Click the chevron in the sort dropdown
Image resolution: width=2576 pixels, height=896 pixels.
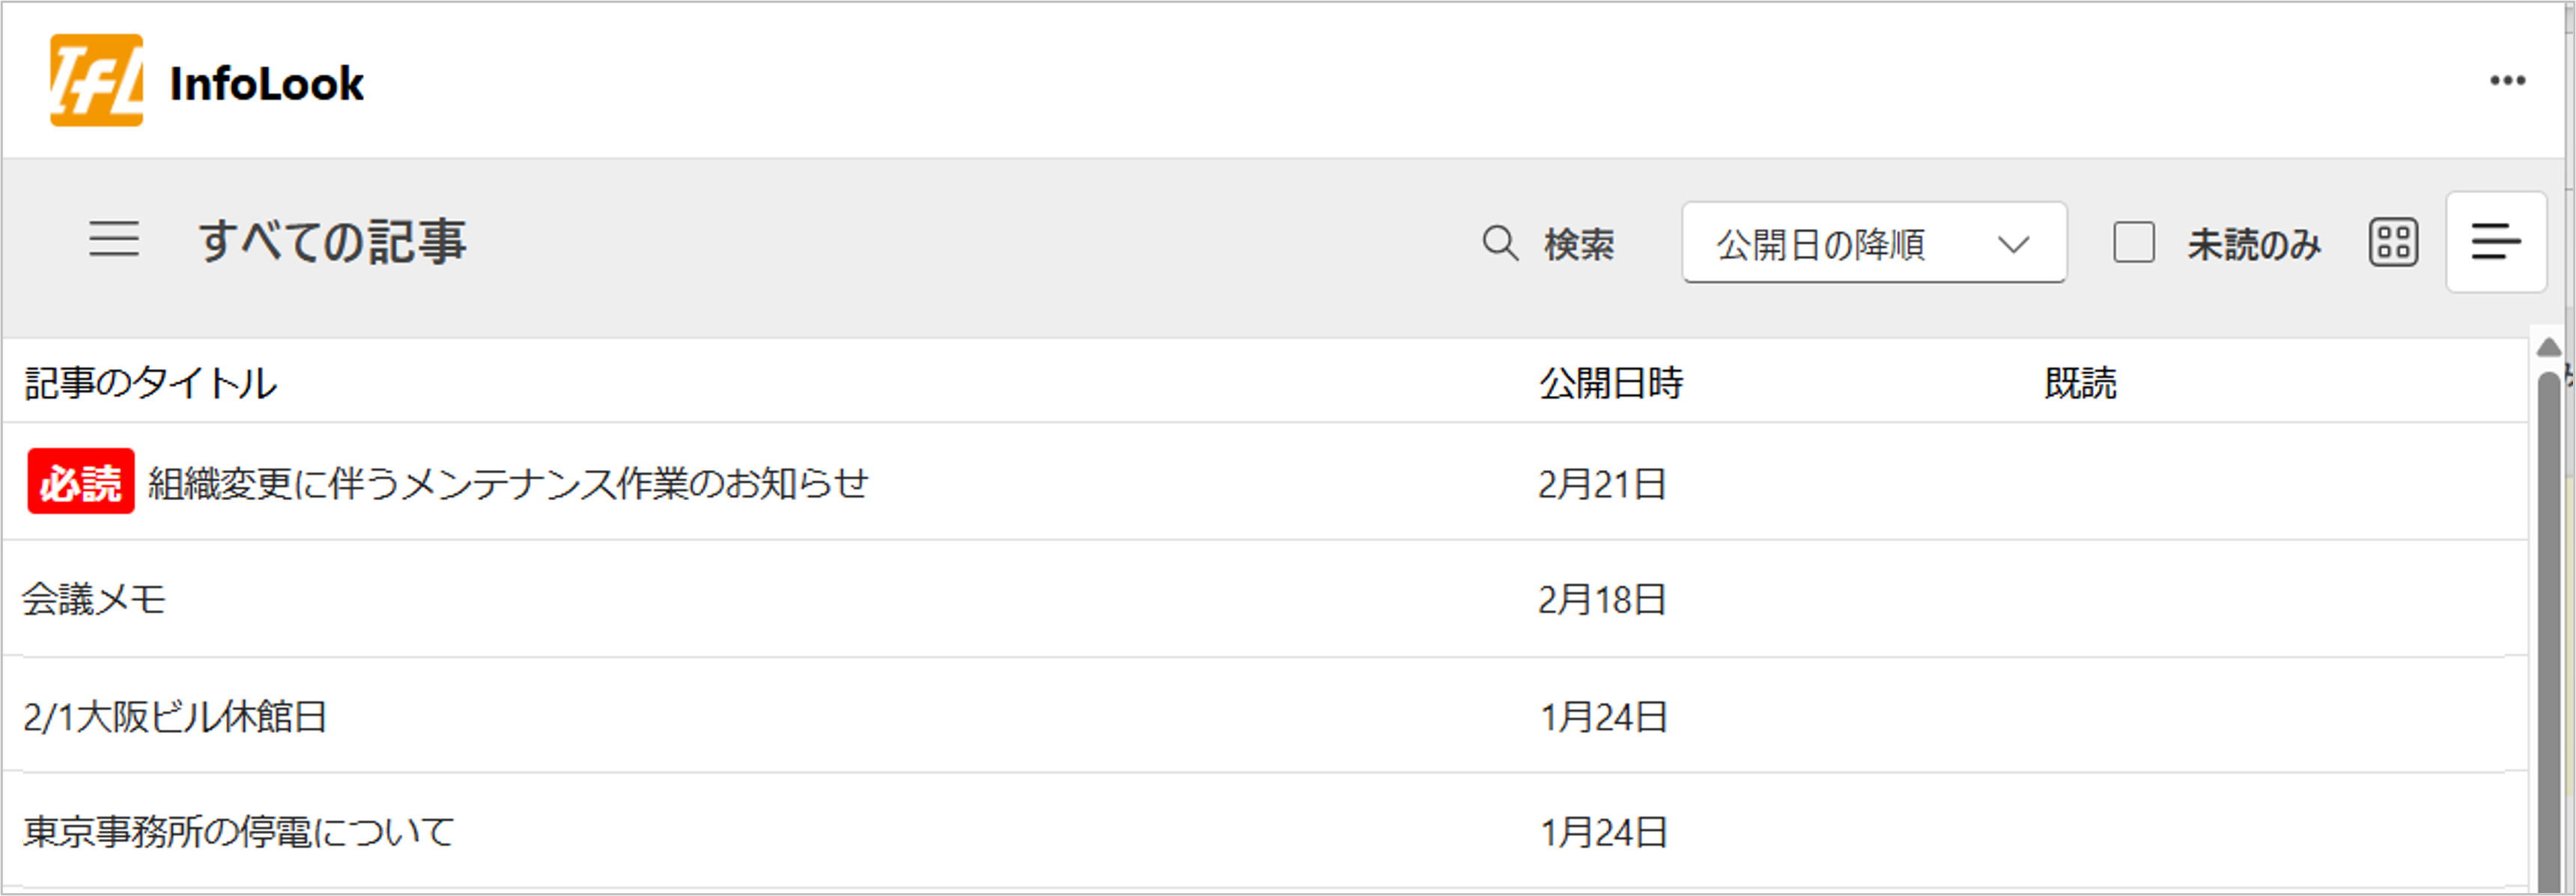click(2013, 244)
